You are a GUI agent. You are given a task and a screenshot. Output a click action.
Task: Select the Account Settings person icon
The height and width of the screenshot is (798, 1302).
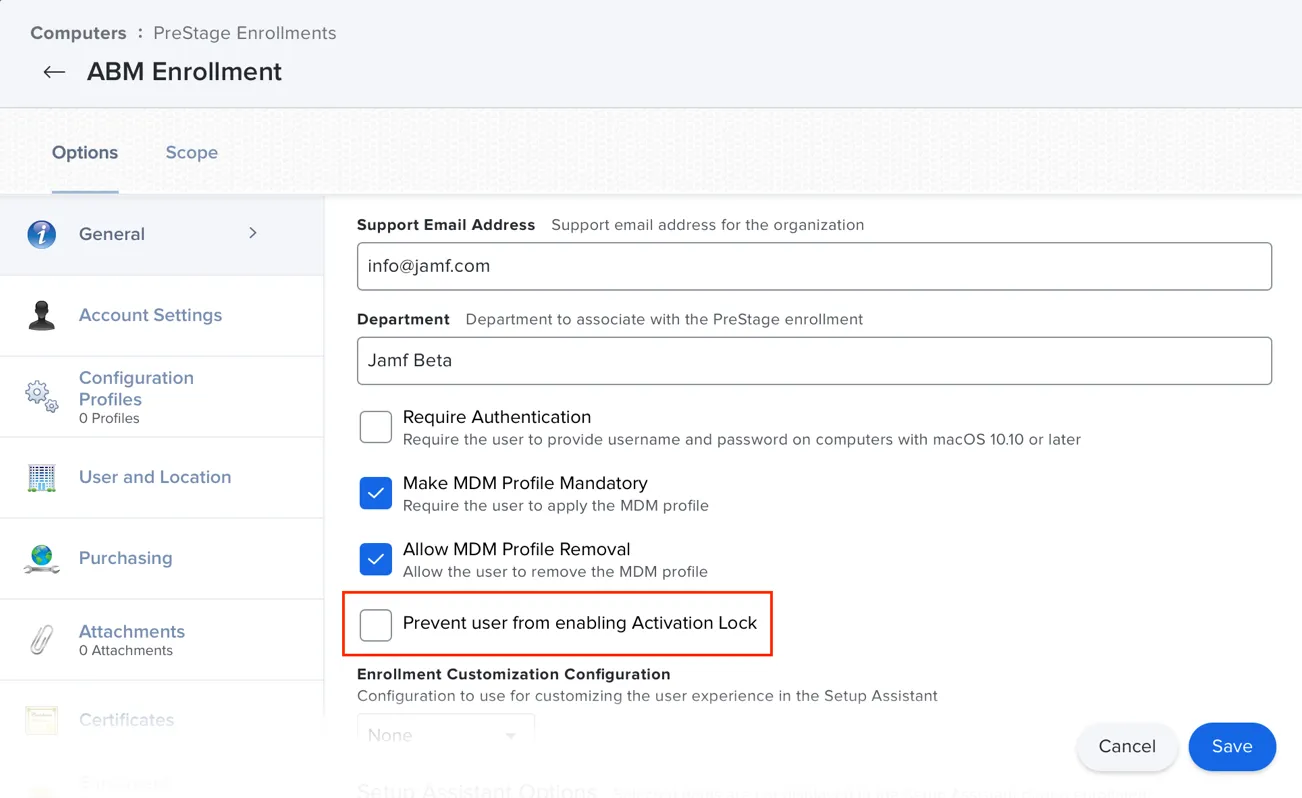(x=41, y=315)
